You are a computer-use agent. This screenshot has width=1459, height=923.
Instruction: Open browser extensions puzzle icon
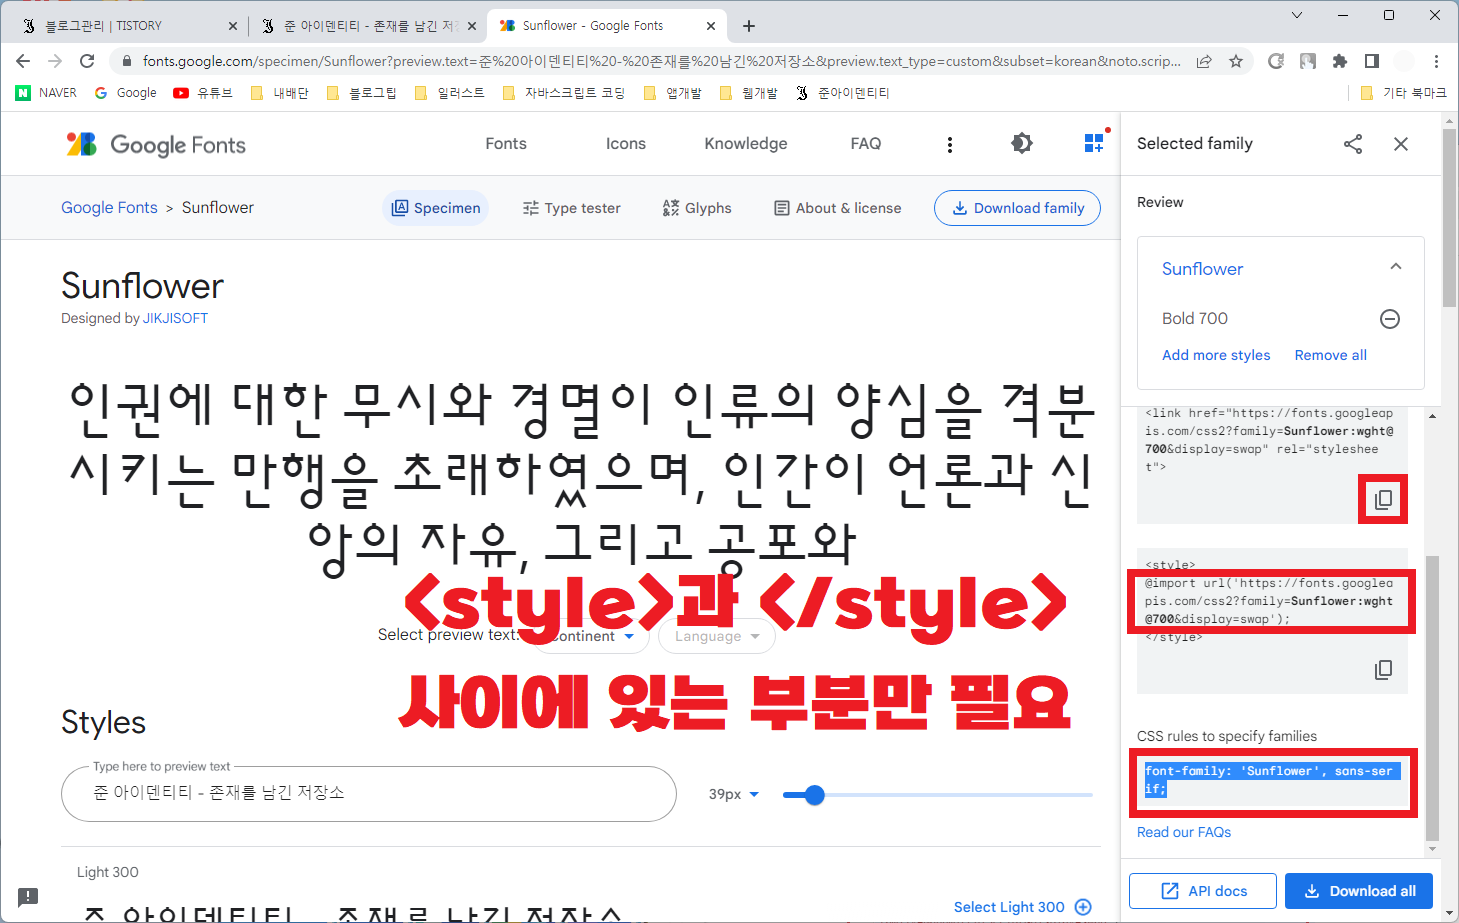coord(1340,61)
